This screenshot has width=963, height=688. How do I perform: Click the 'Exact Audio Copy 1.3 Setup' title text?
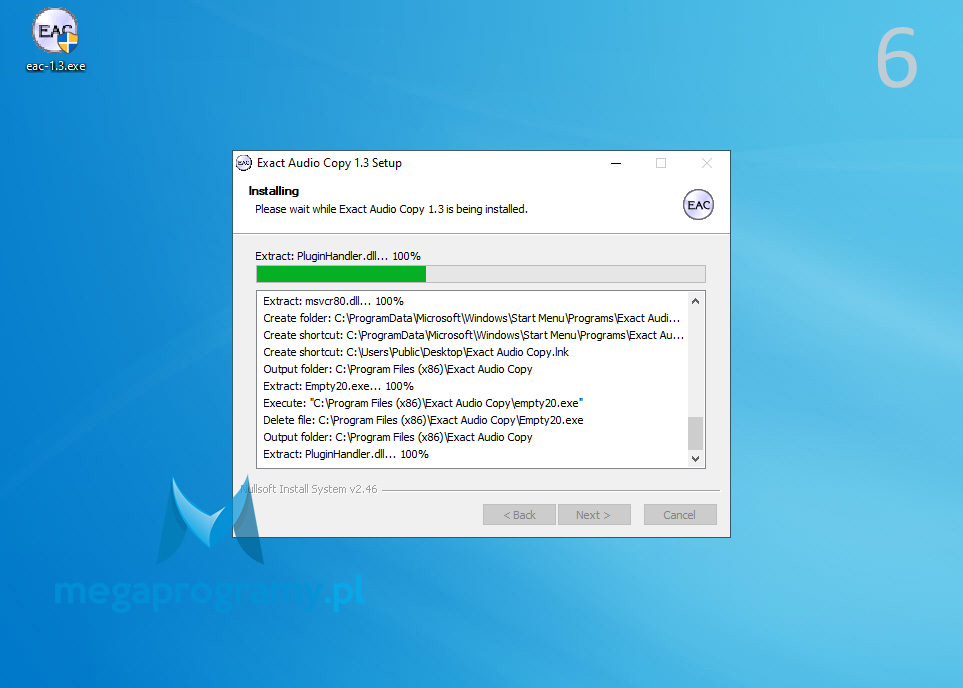329,163
